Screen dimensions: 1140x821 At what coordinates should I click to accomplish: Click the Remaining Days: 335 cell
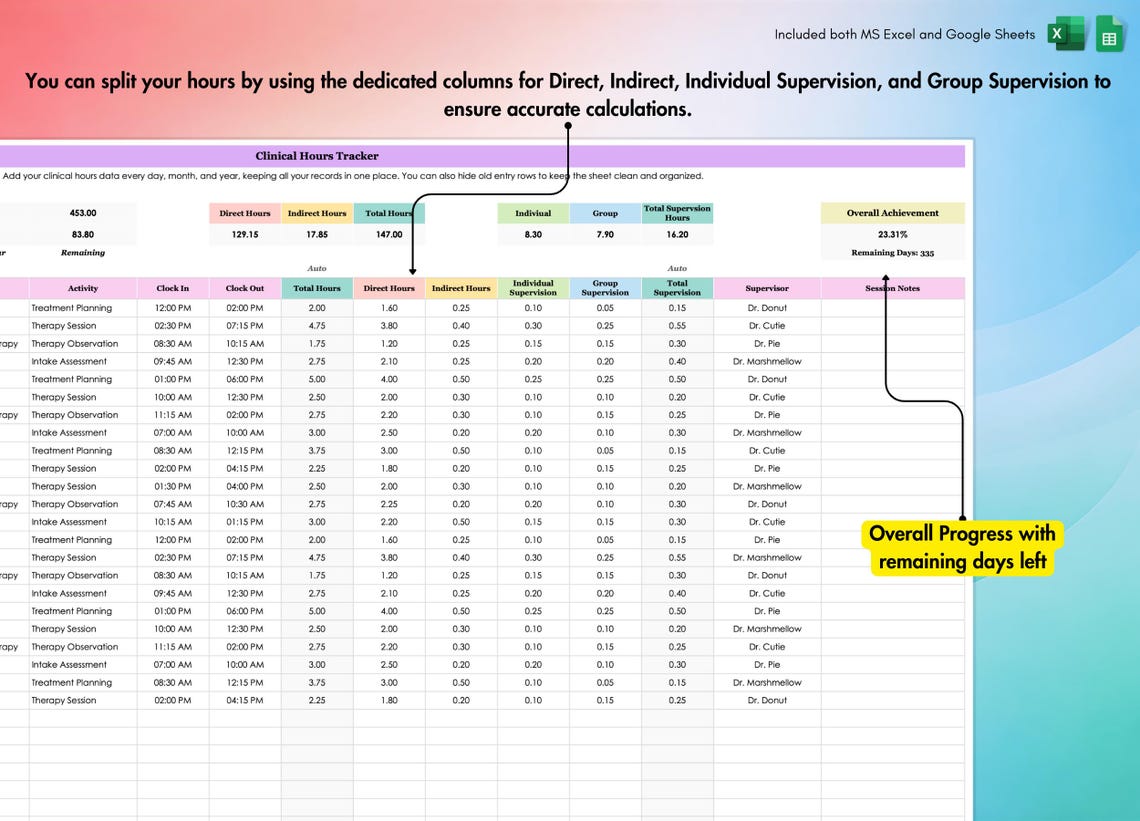tap(893, 253)
